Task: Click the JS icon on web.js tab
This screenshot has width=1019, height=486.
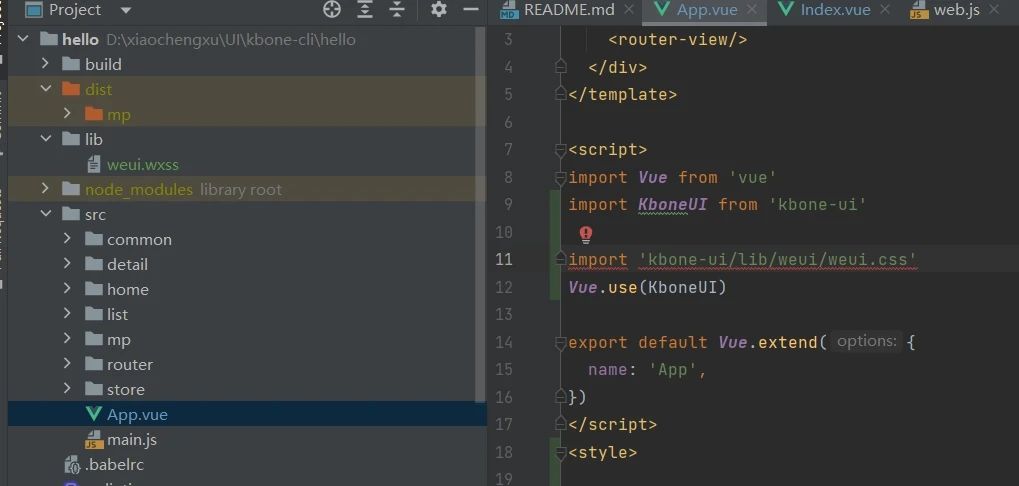Action: click(x=919, y=10)
